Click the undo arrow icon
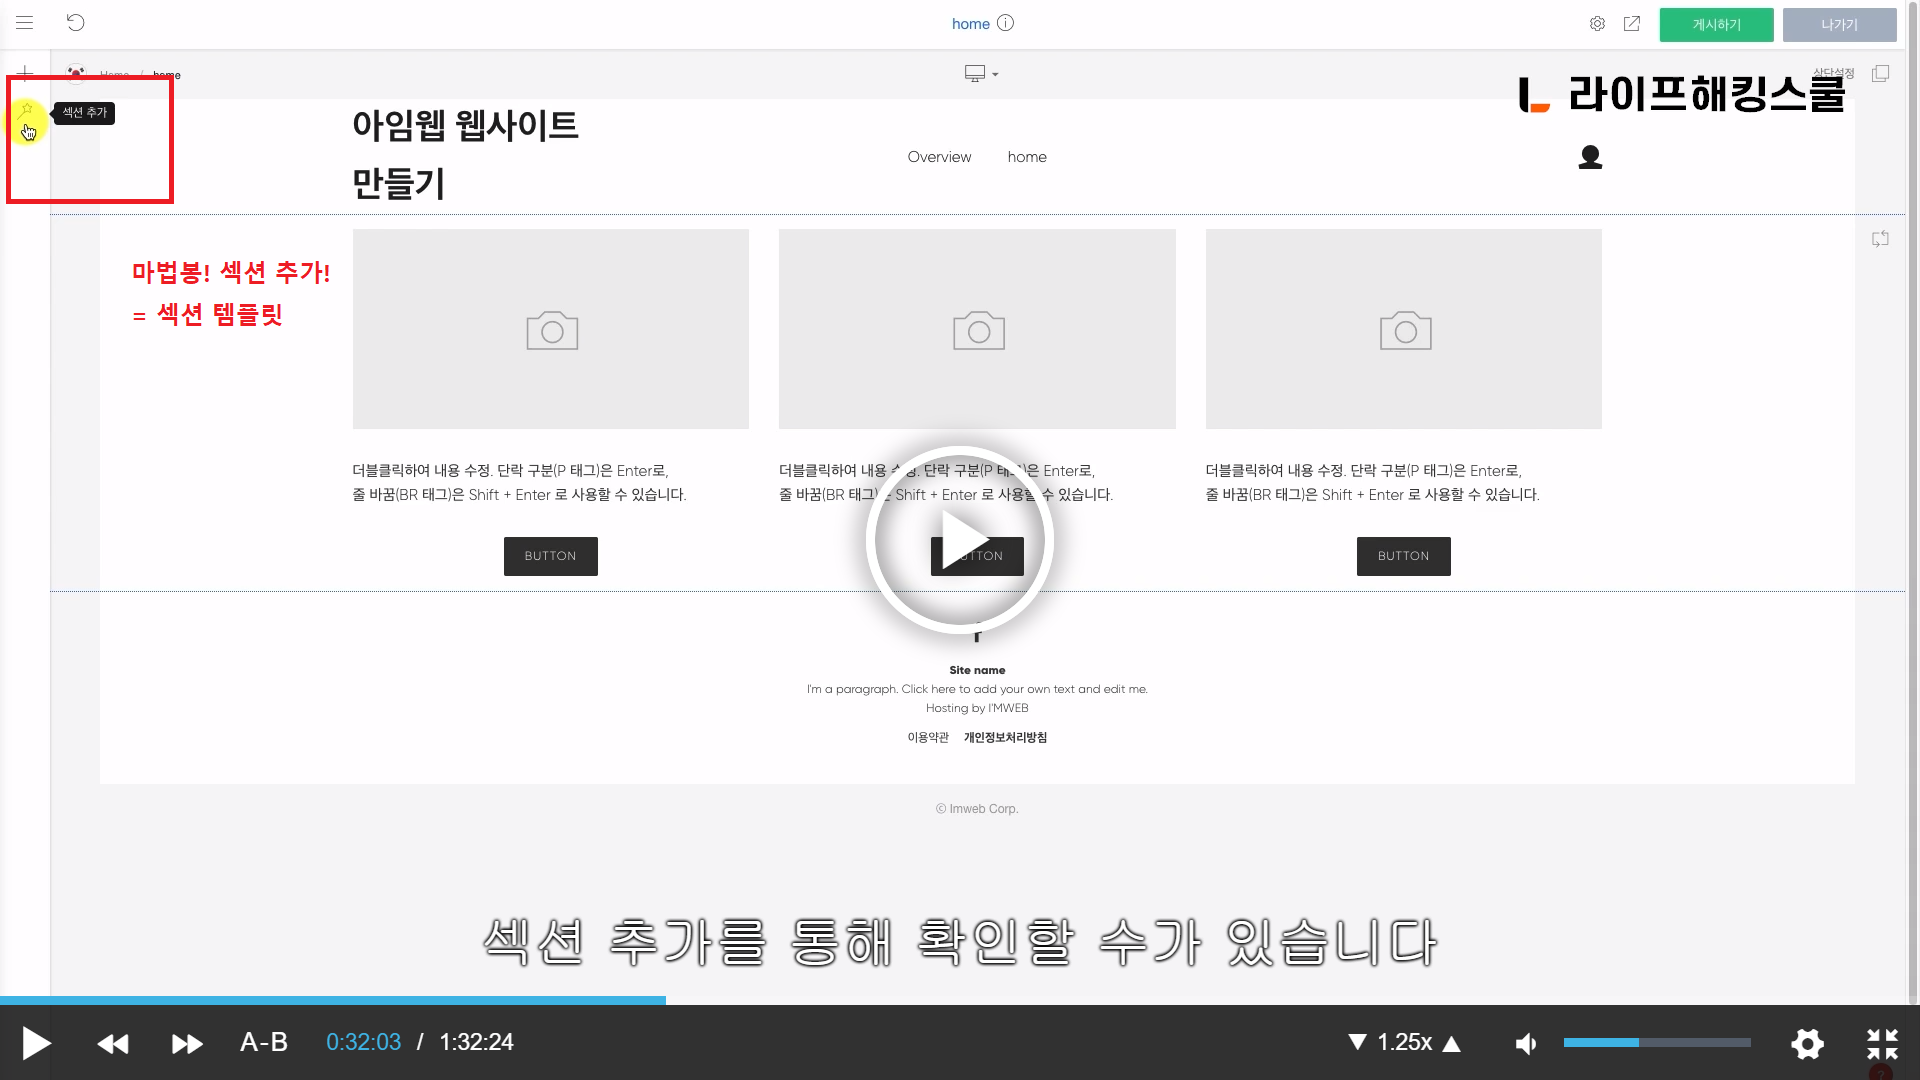 pyautogui.click(x=76, y=22)
